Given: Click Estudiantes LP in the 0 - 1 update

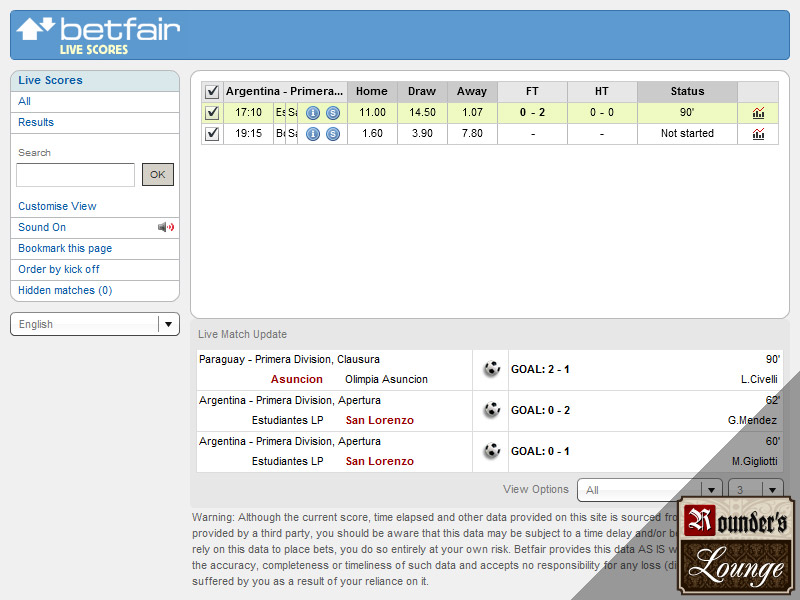Looking at the screenshot, I should 287,461.
